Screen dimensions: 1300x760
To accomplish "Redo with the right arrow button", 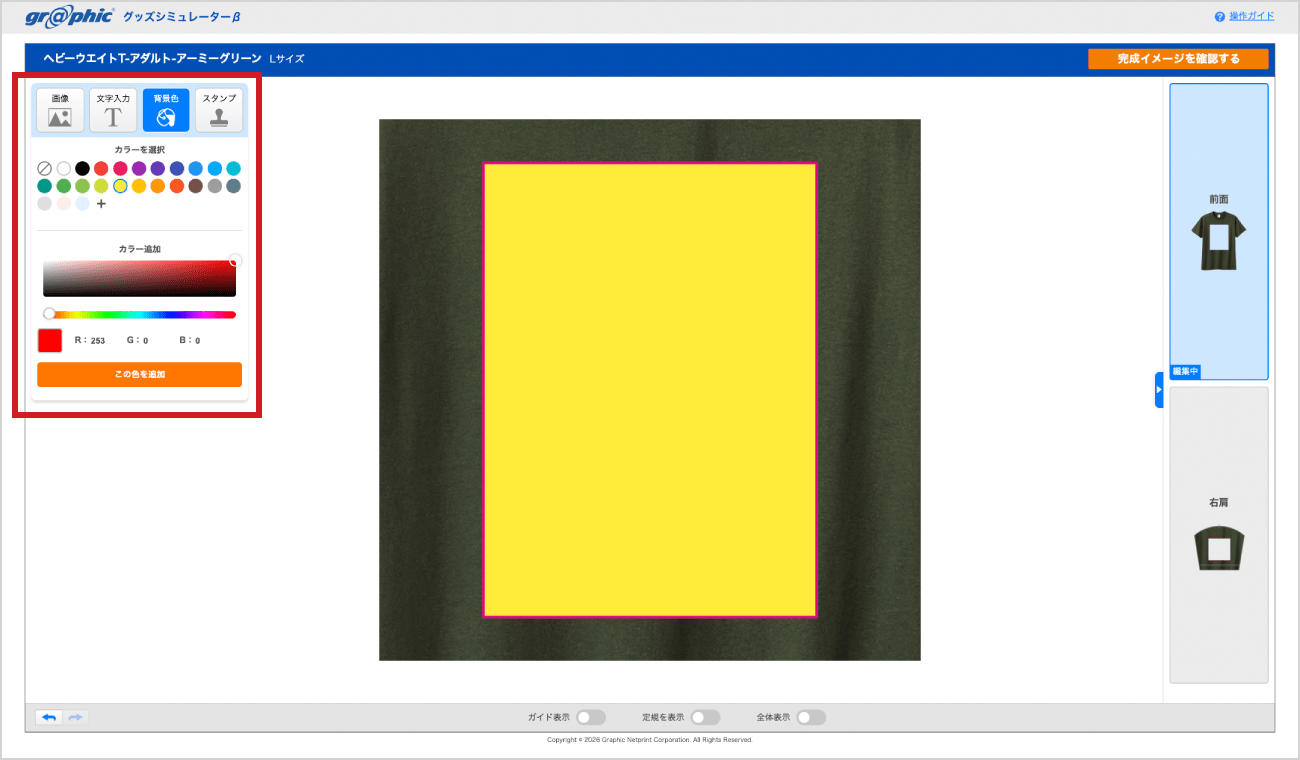I will (75, 717).
